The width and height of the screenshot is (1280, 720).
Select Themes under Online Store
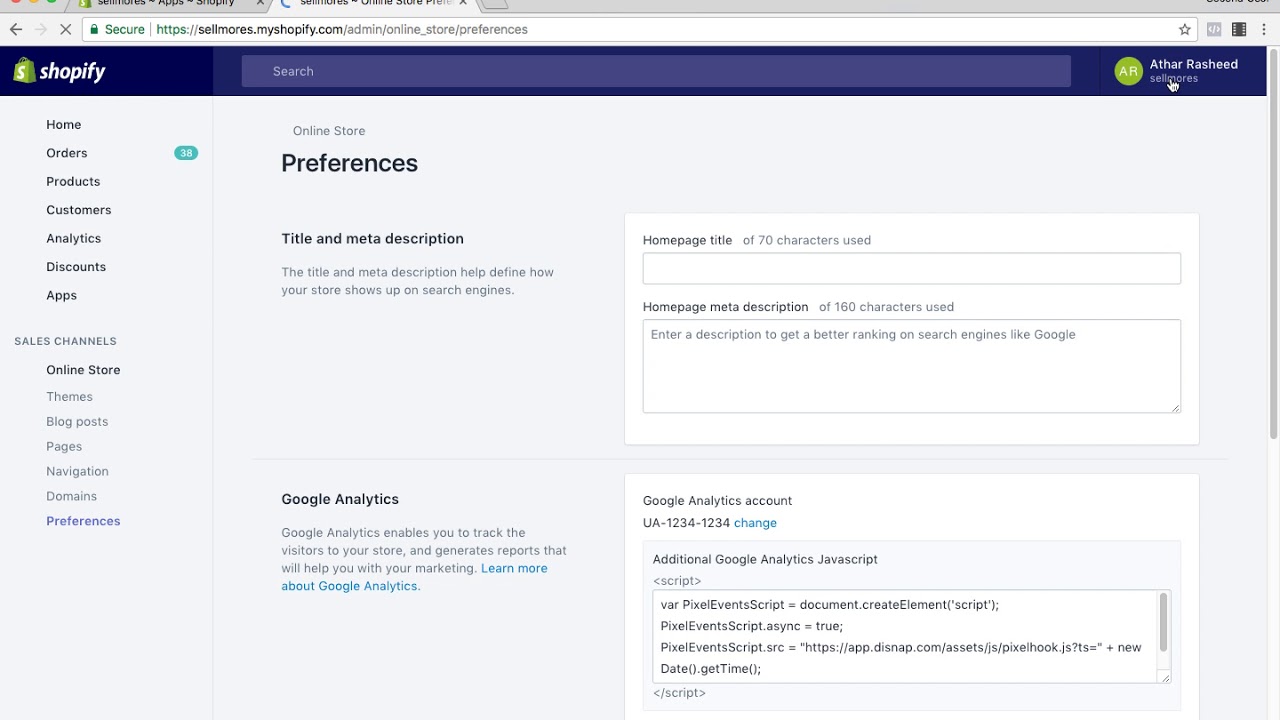pos(69,397)
